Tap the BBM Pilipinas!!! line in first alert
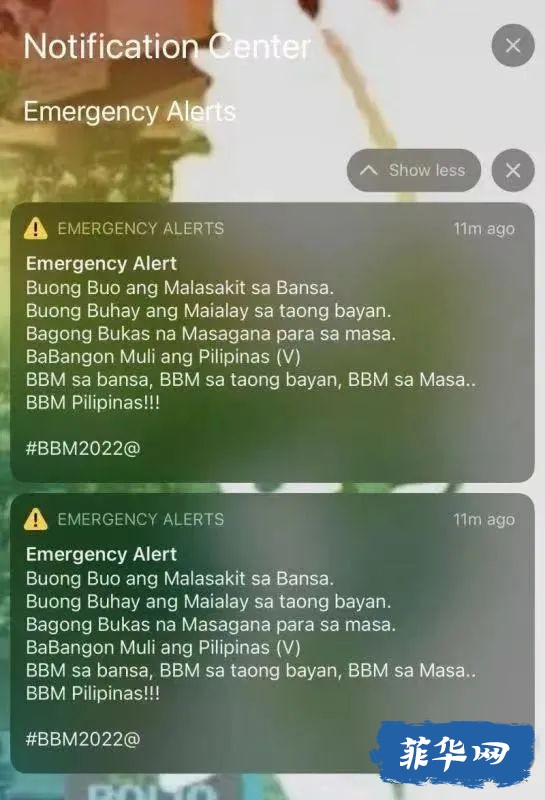This screenshot has height=800, width=545. pos(93,403)
